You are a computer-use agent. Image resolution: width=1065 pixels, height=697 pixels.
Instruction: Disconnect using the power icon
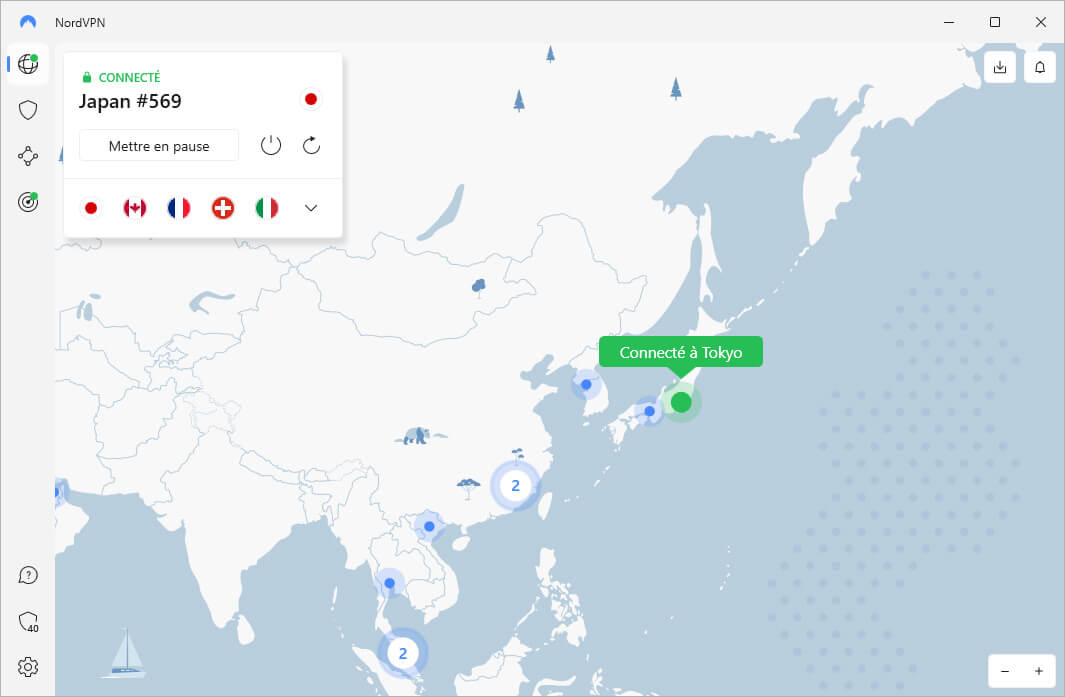tap(270, 145)
